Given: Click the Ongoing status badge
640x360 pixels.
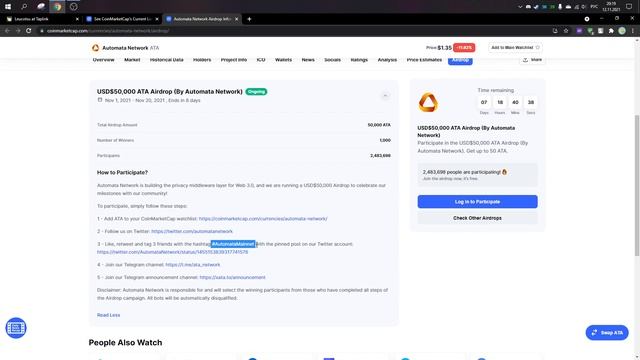Looking at the screenshot, I should (x=256, y=91).
